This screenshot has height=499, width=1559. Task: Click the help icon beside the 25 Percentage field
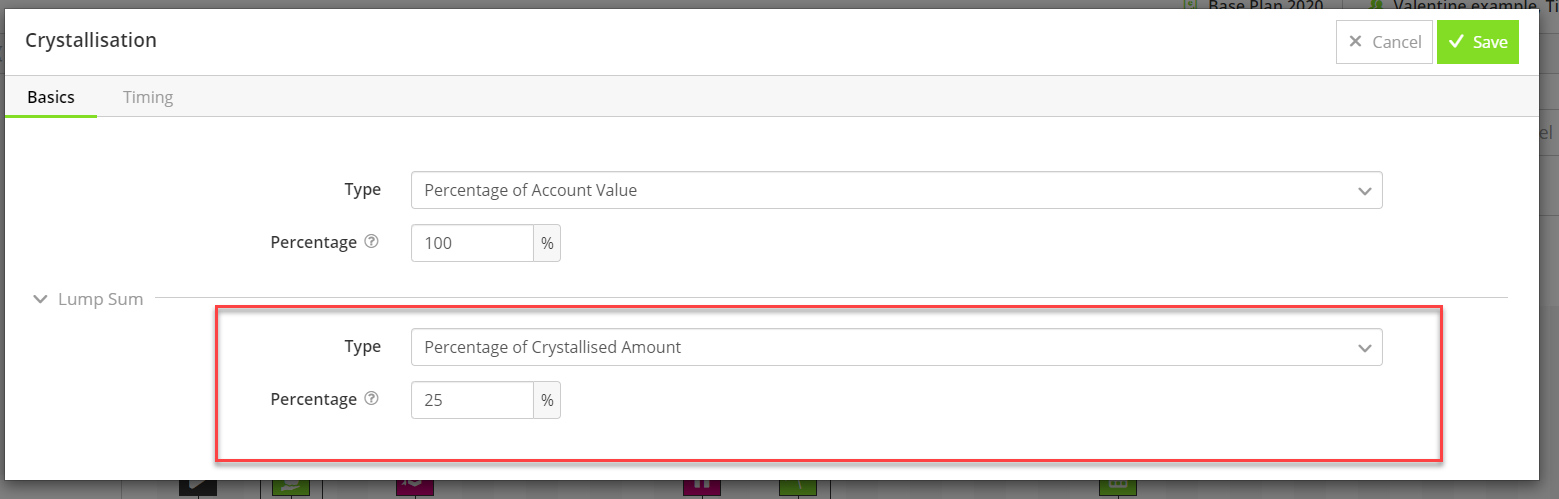(x=372, y=399)
